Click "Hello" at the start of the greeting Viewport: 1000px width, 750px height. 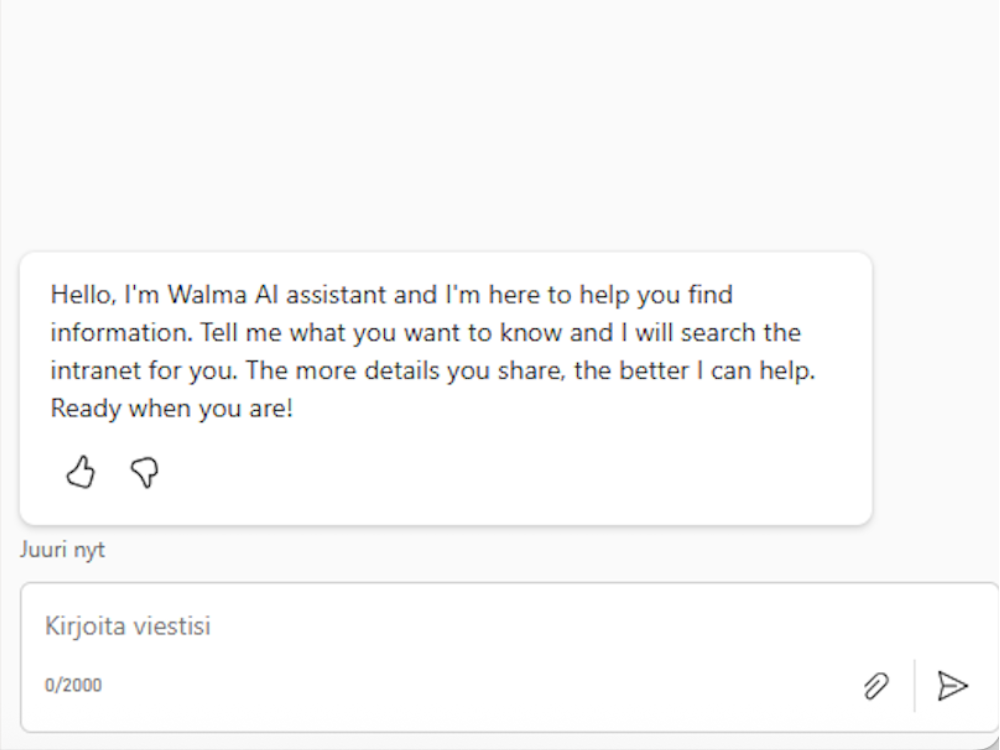tap(82, 295)
